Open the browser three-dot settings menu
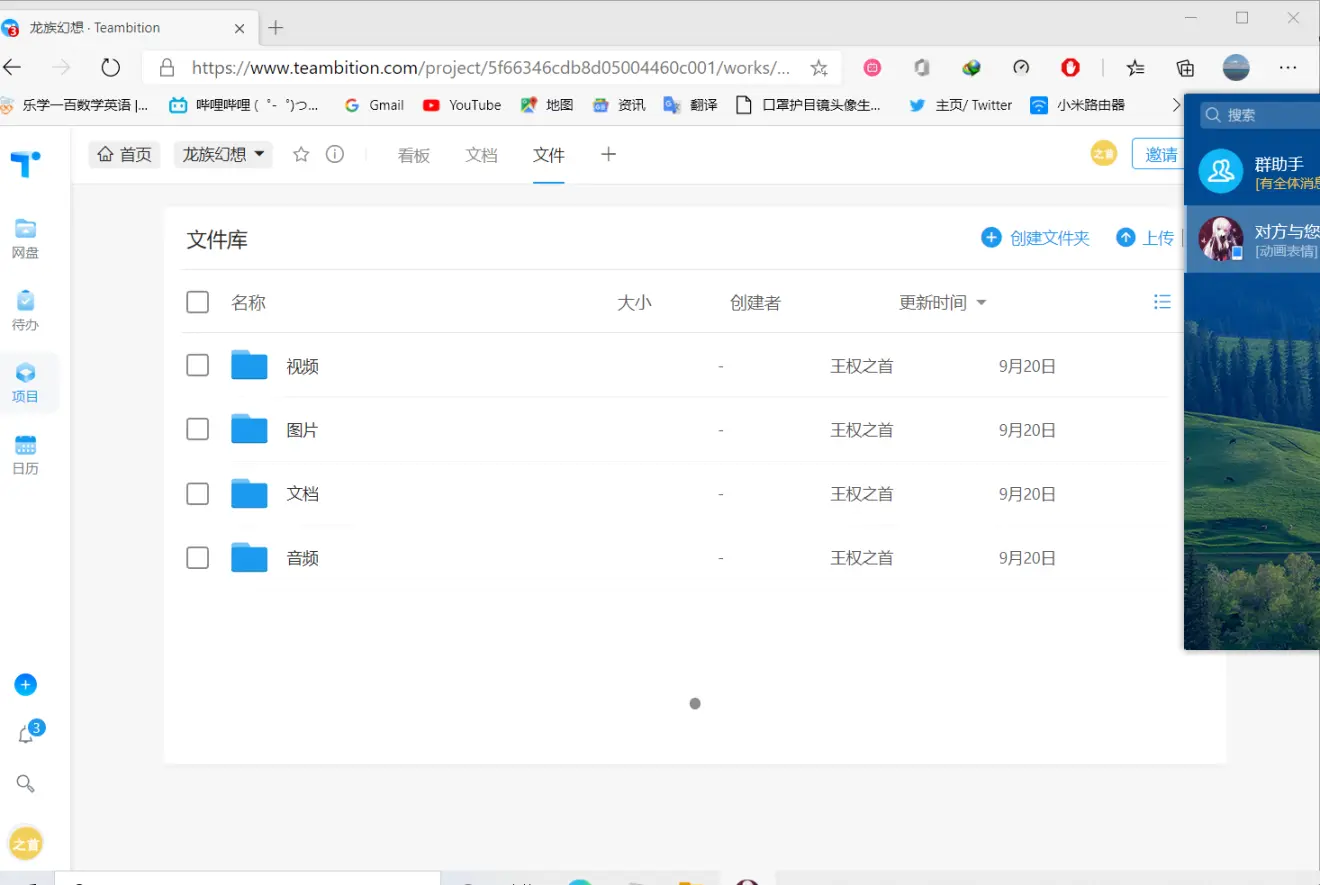This screenshot has height=885, width=1320. point(1288,68)
